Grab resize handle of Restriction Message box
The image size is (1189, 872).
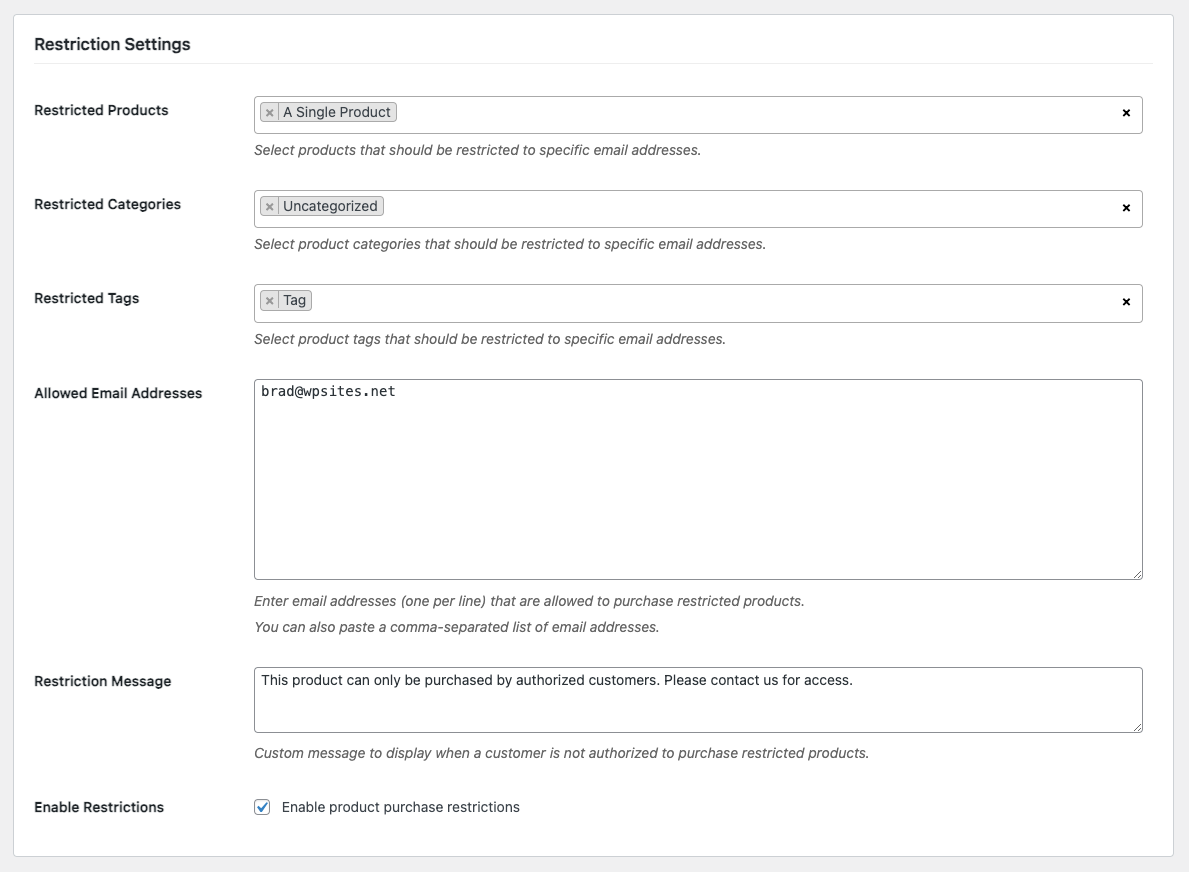click(1137, 727)
